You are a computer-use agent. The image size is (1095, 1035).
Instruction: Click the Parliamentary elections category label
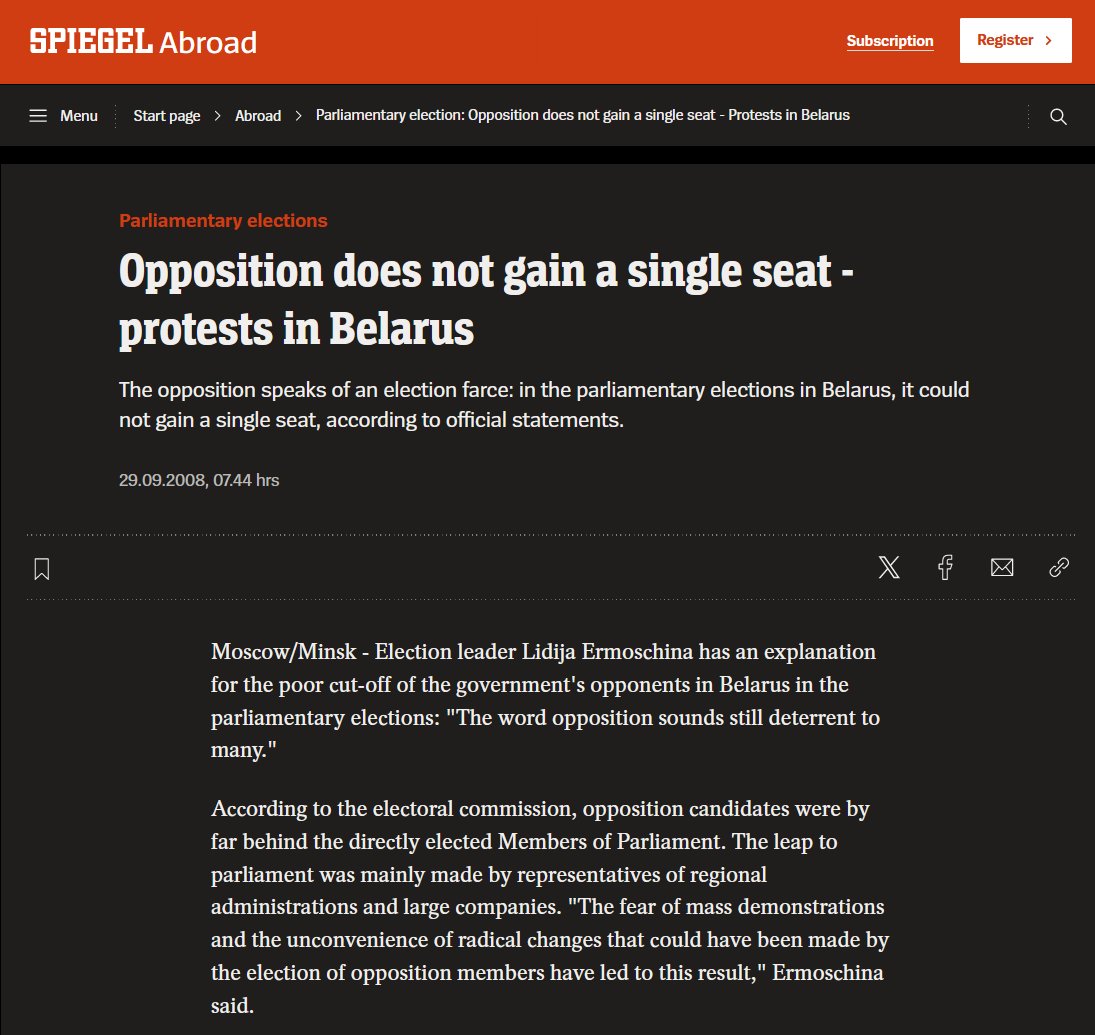point(223,221)
